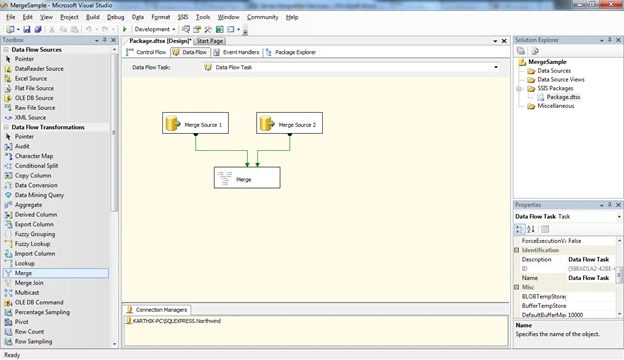Image resolution: width=624 pixels, height=360 pixels.
Task: Select Multicast transformation in toolbox
Action: click(27, 292)
